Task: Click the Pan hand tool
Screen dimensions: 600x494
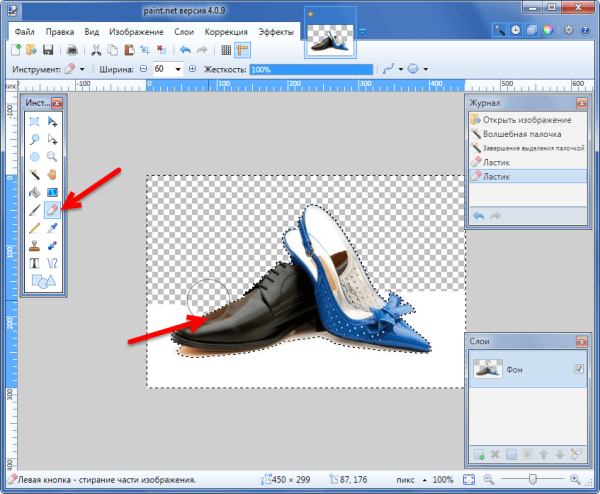Action: tap(53, 175)
